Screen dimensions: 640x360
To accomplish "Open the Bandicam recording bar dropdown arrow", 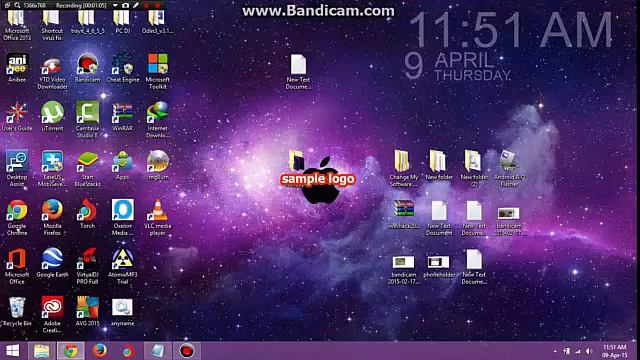I will point(115,6).
